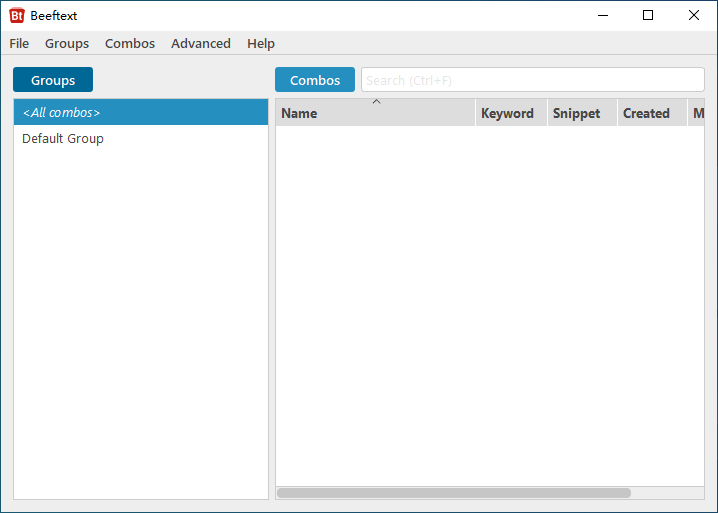This screenshot has width=718, height=513.
Task: Minimize the Beeftext window
Action: pos(602,15)
